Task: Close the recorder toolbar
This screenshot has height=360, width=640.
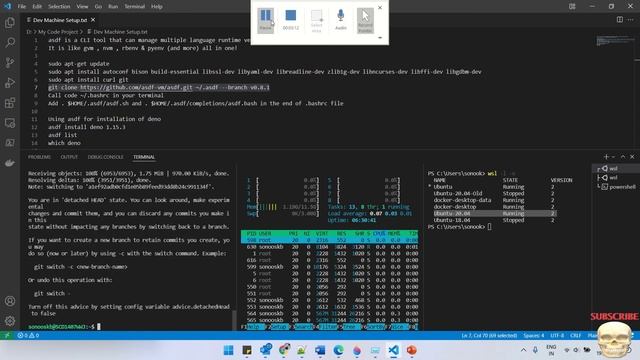Action: 380,7
